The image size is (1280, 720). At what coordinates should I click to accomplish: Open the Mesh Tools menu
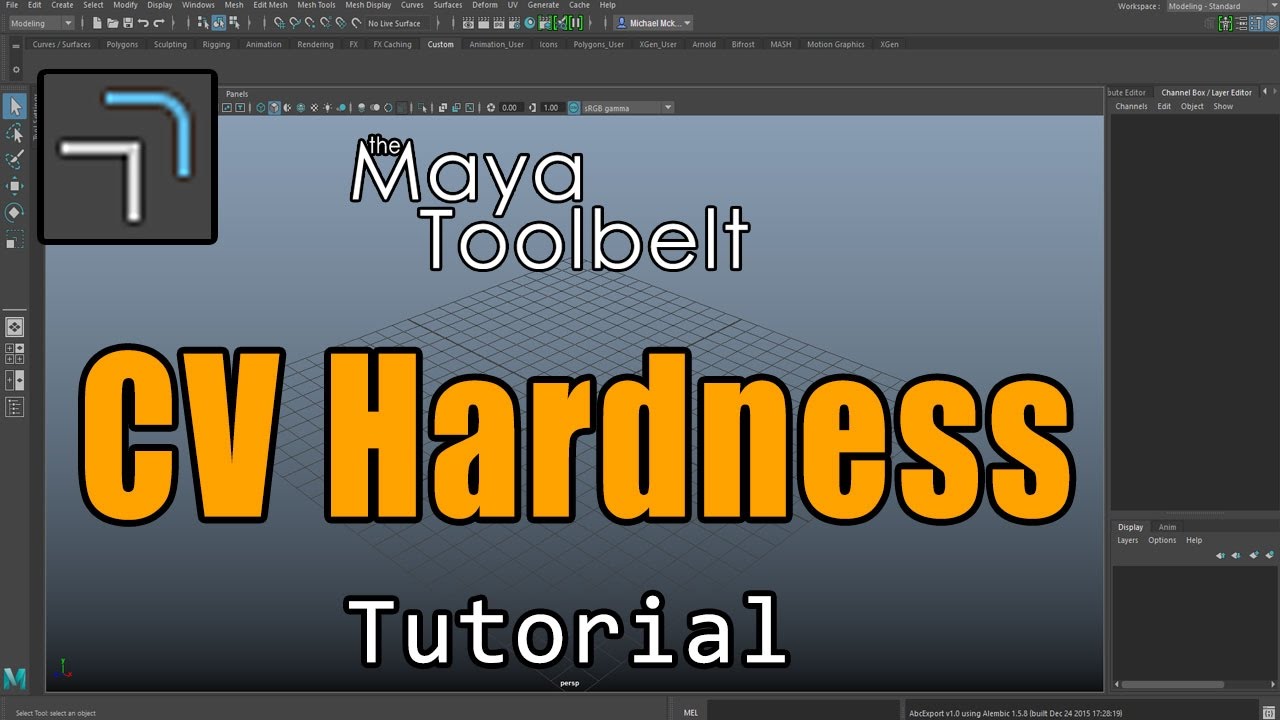[316, 5]
